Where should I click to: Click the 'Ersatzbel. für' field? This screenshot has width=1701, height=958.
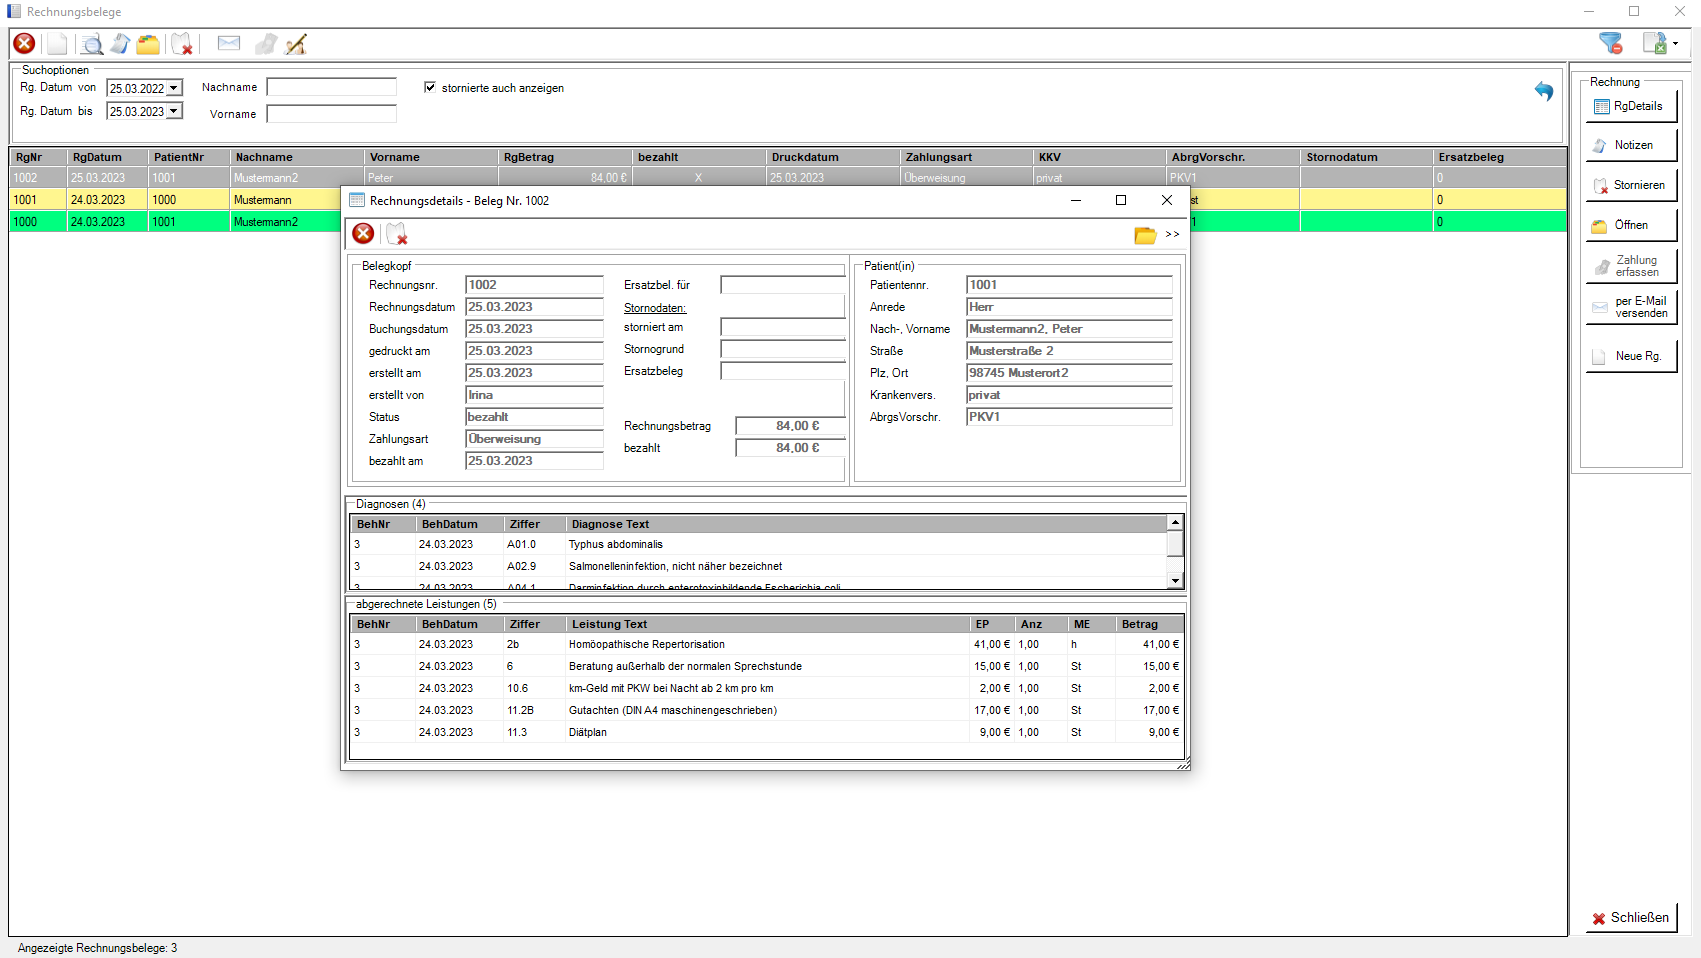[783, 285]
